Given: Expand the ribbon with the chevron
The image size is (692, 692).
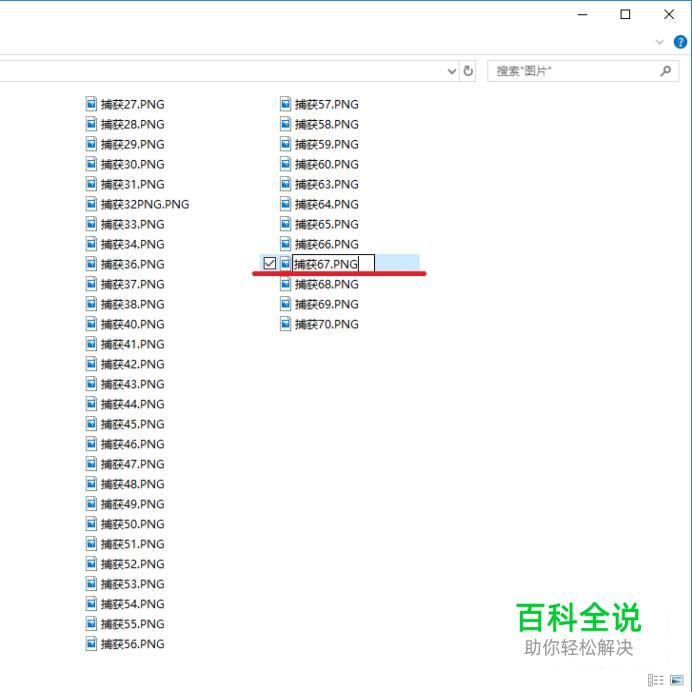Looking at the screenshot, I should 660,42.
